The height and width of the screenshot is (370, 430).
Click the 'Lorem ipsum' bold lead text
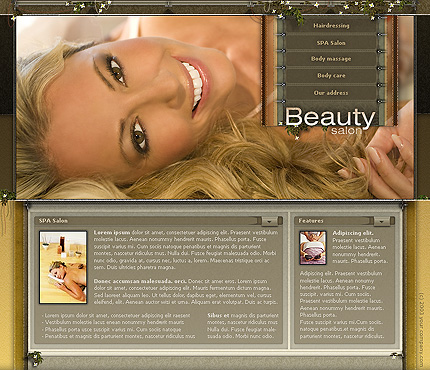pyautogui.click(x=112, y=232)
